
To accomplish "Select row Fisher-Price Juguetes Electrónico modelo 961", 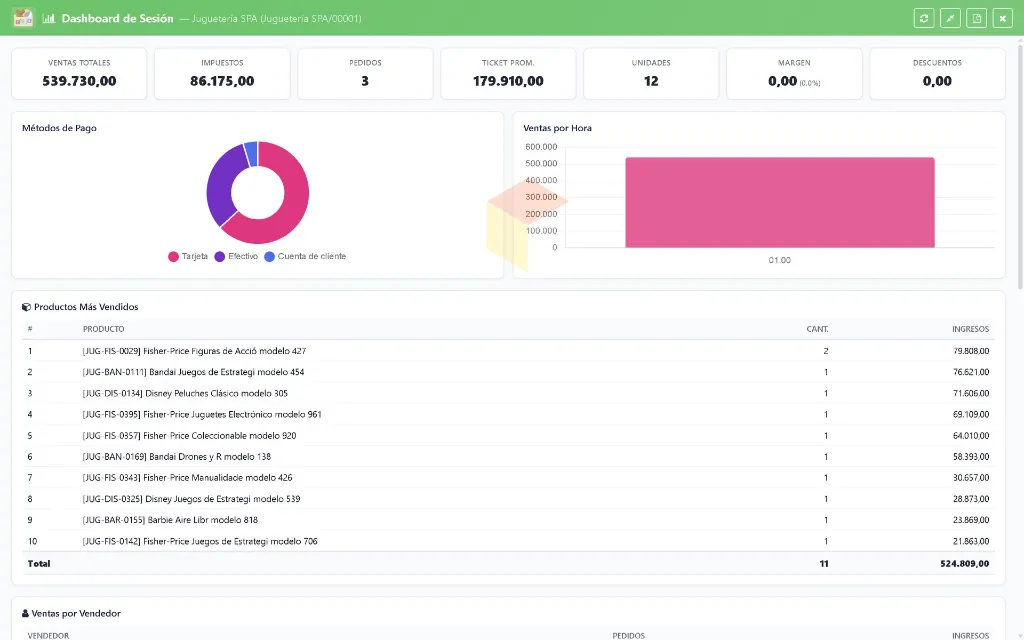I will point(508,414).
